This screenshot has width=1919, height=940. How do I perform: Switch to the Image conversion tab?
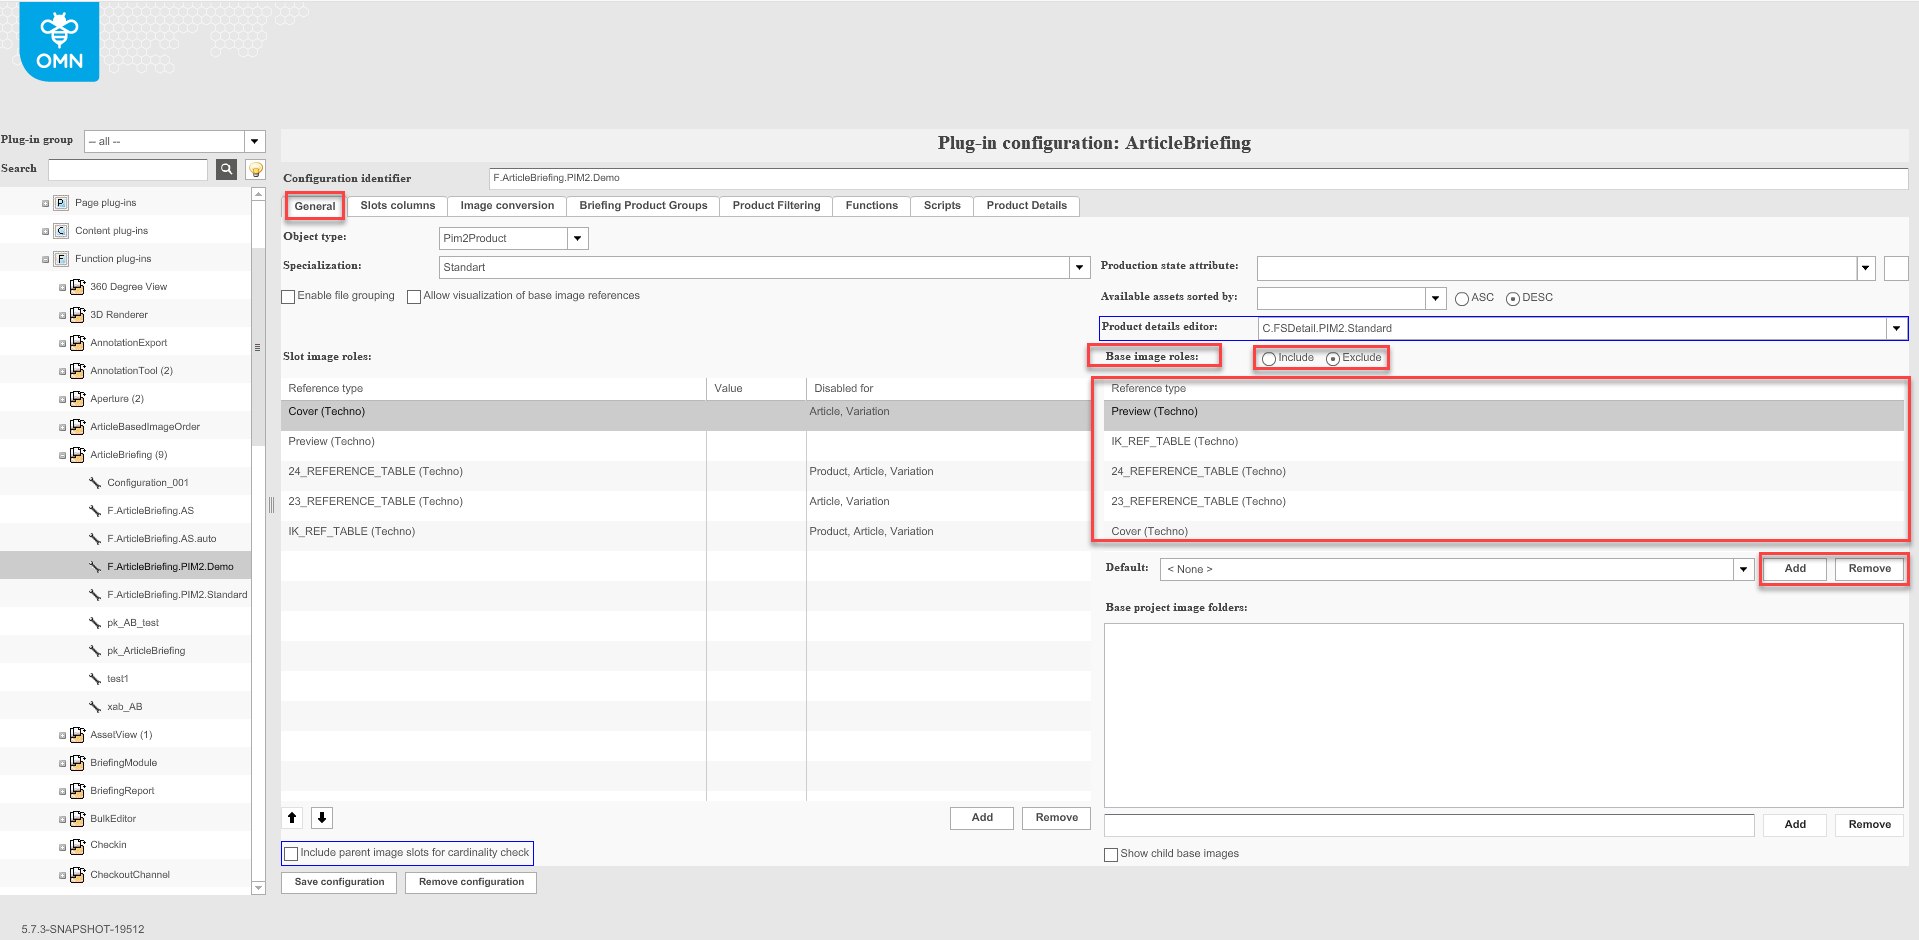[507, 205]
